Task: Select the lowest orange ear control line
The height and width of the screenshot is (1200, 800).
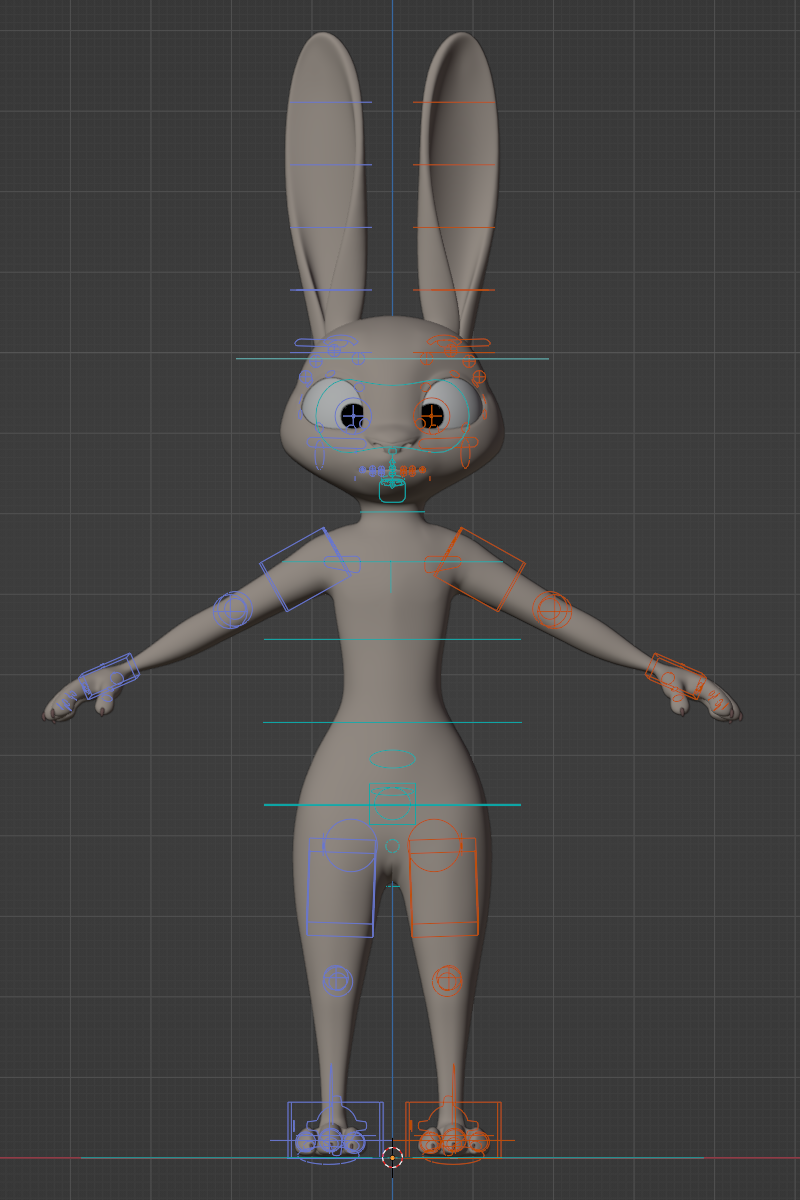Action: pos(454,290)
